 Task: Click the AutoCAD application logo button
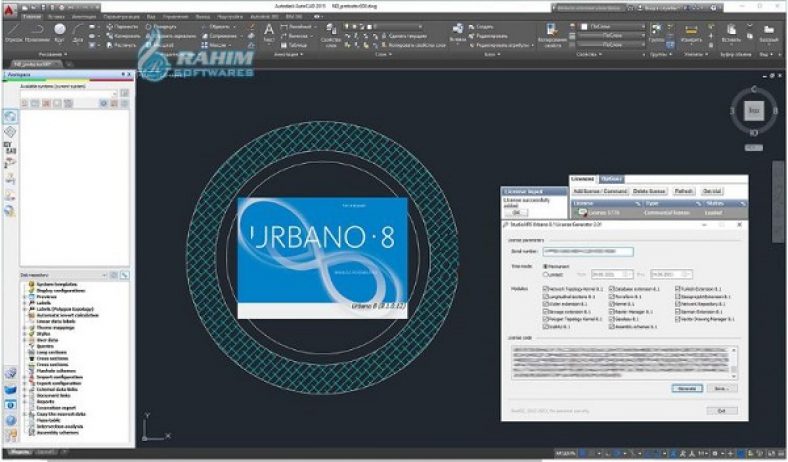point(8,8)
